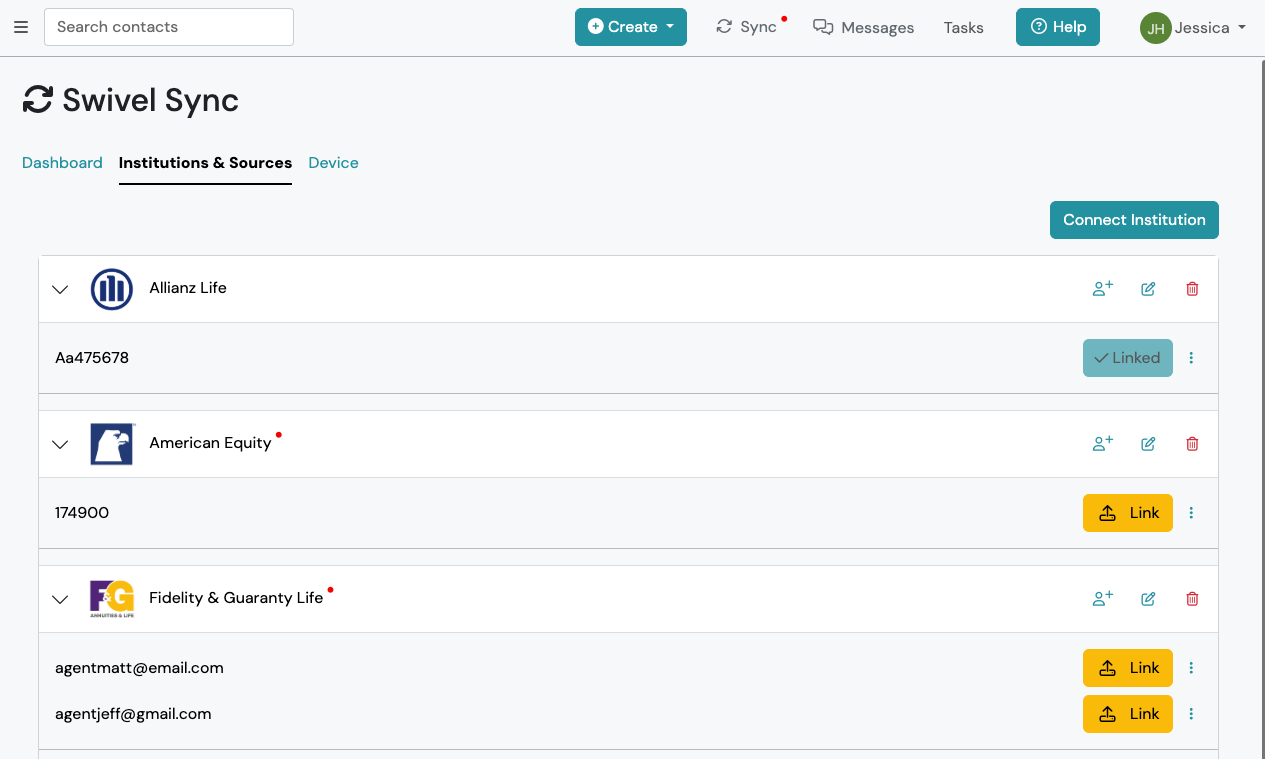
Task: Click the Swivel Sync refresh icon
Action: point(38,100)
